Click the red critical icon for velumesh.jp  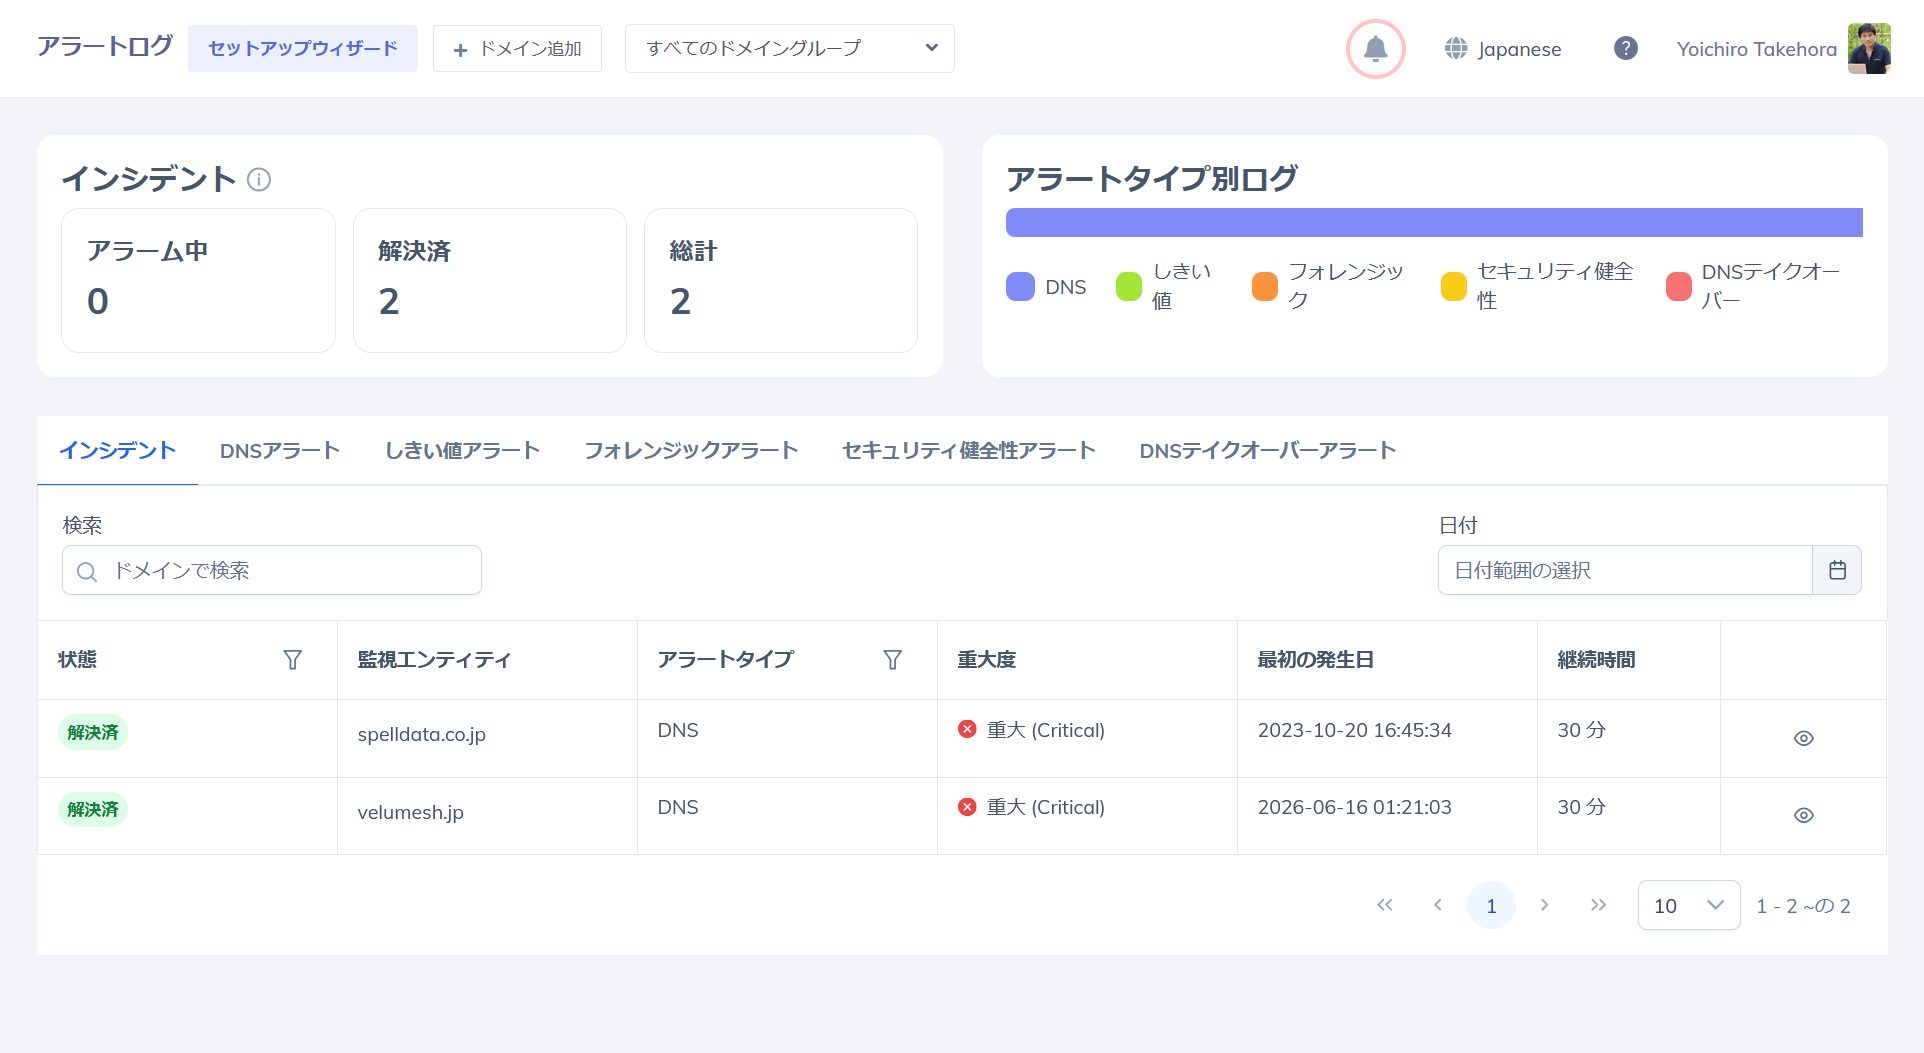967,806
